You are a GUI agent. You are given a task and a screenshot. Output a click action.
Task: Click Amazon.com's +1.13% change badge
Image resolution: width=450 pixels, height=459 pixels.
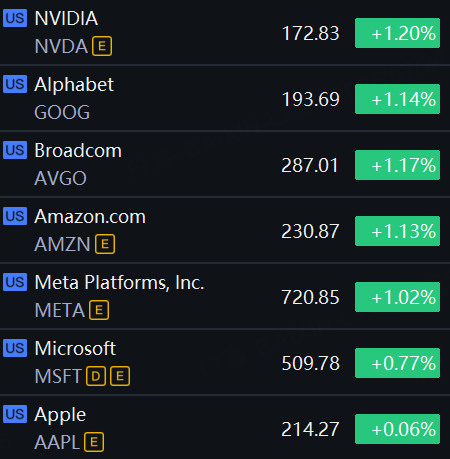point(397,231)
